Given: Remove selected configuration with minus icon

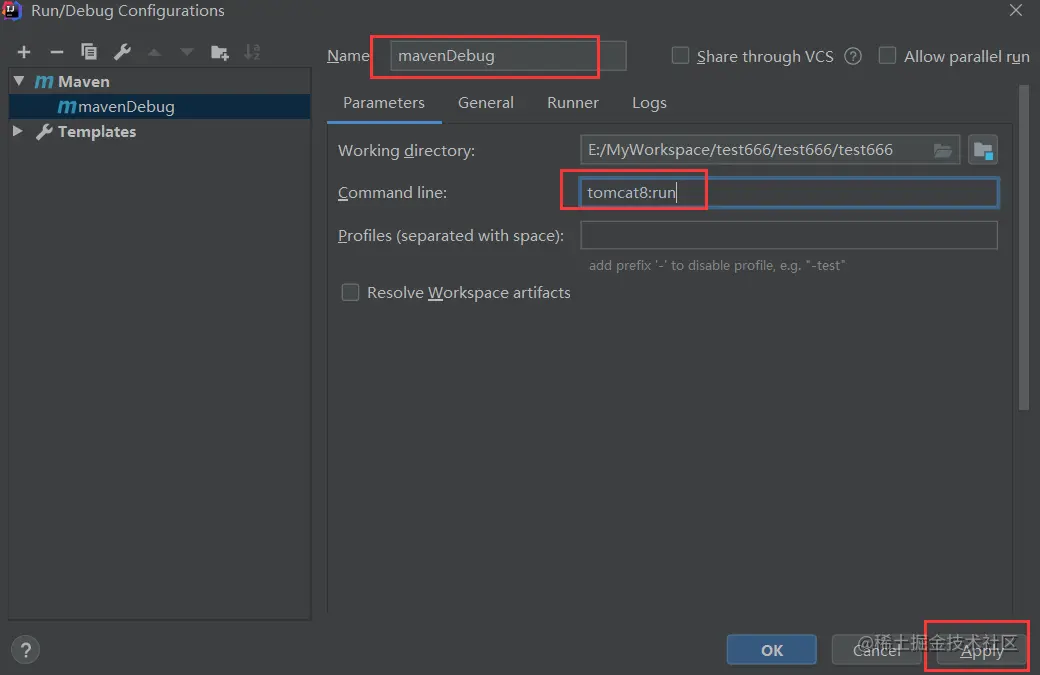Looking at the screenshot, I should coord(56,52).
